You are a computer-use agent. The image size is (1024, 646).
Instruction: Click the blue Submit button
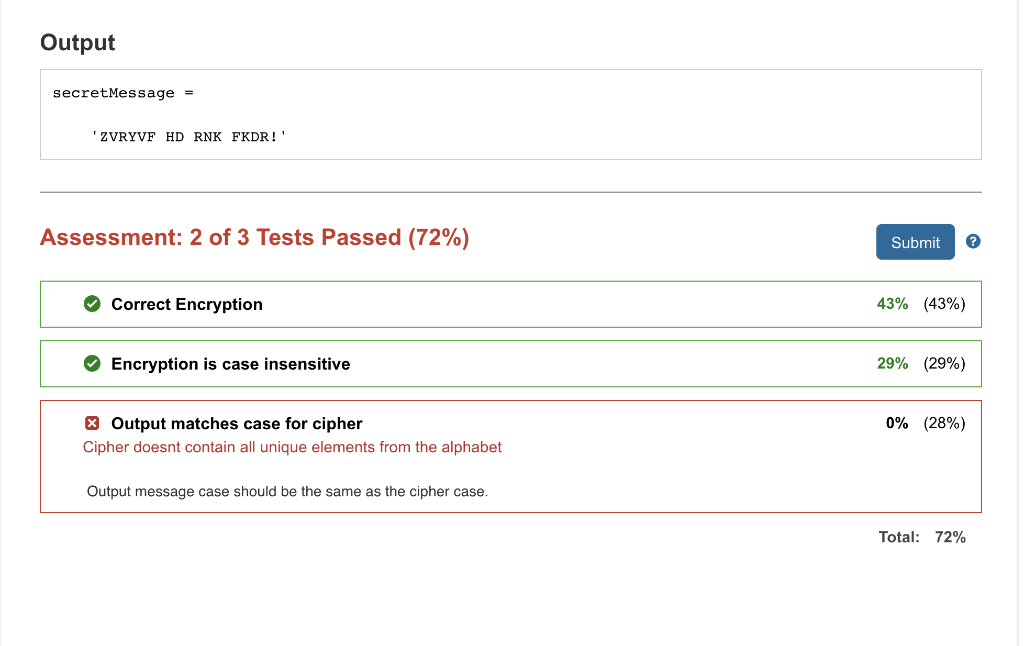point(914,242)
